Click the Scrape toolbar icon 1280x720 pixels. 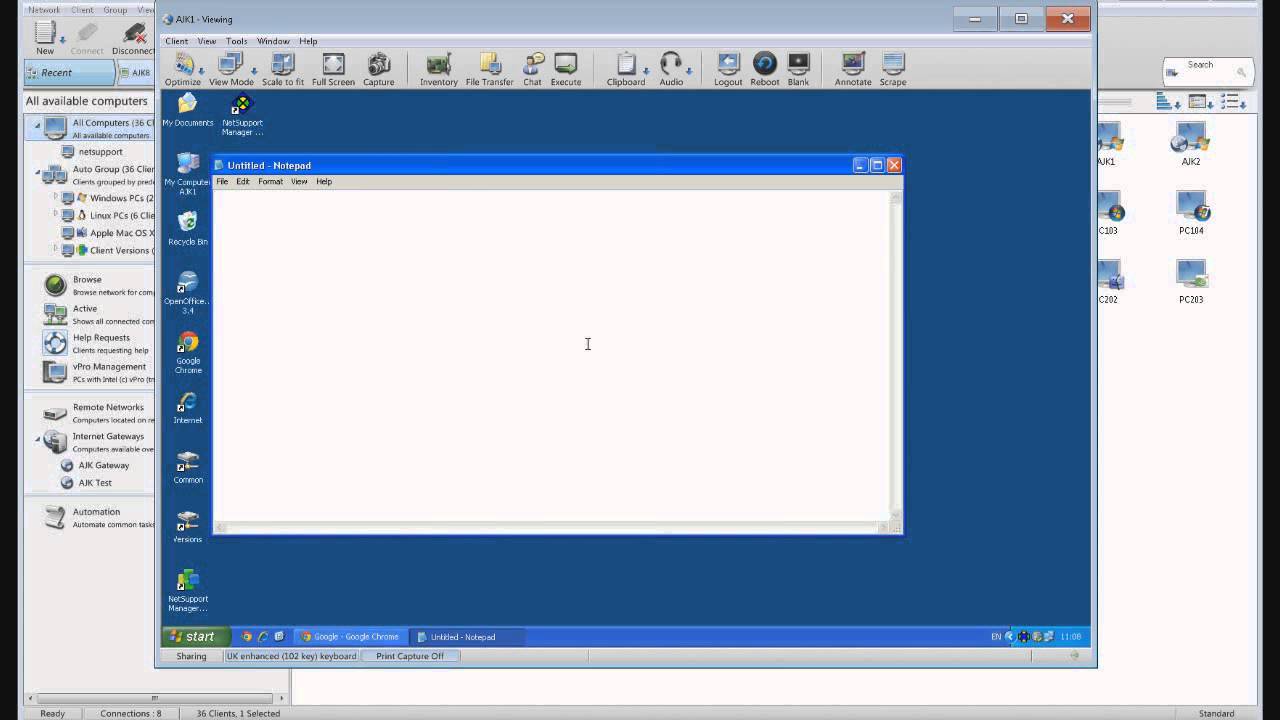893,68
